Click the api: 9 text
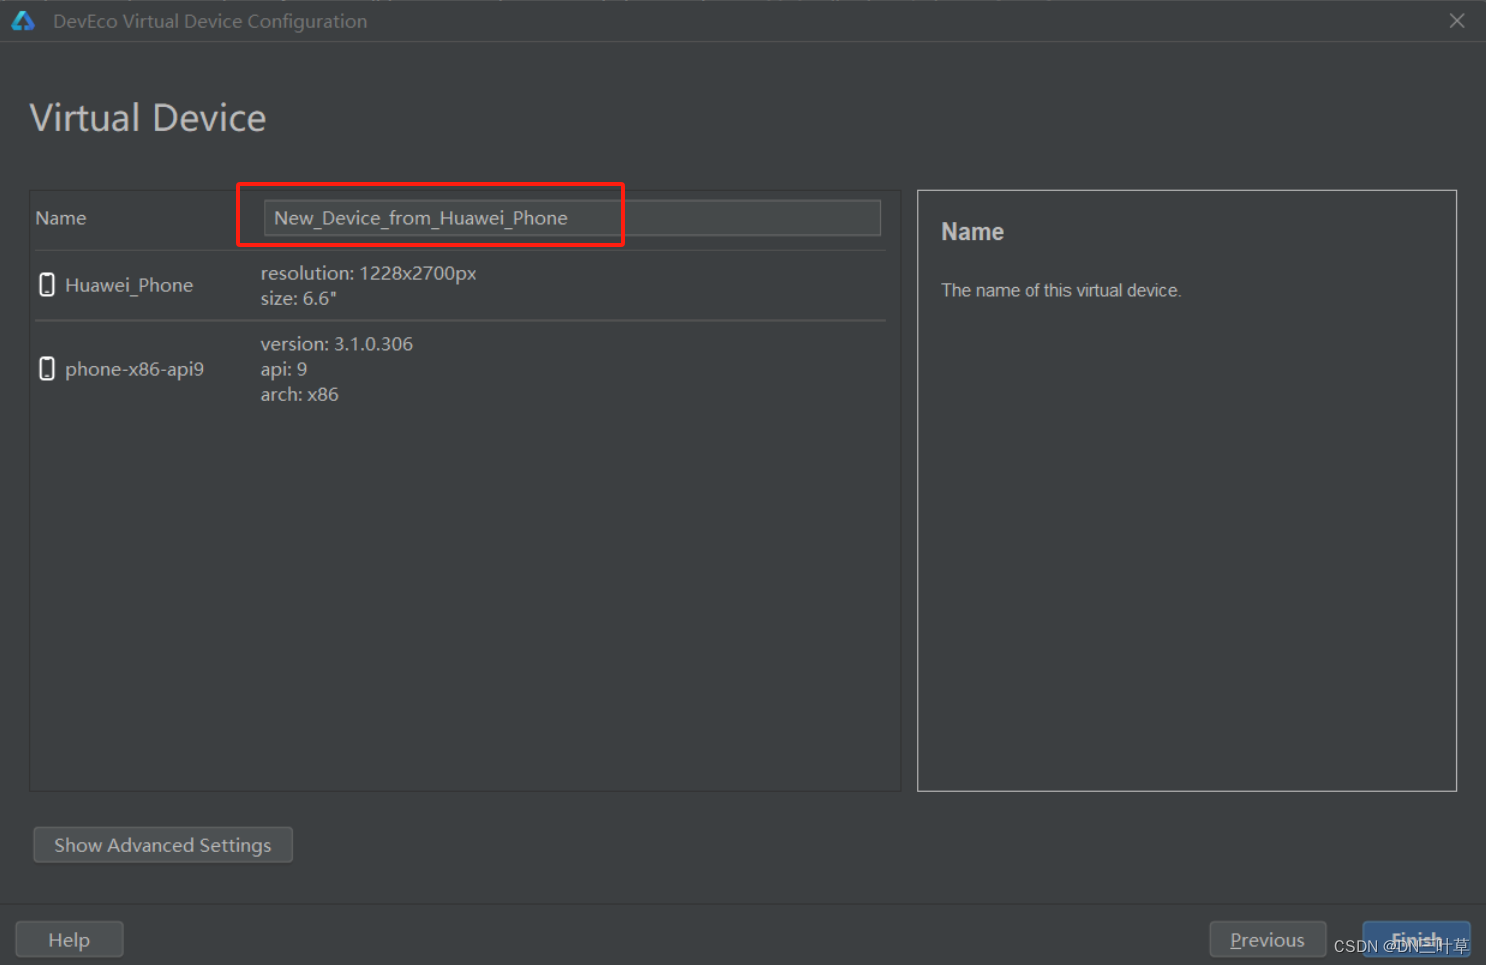This screenshot has height=965, width=1486. 284,369
